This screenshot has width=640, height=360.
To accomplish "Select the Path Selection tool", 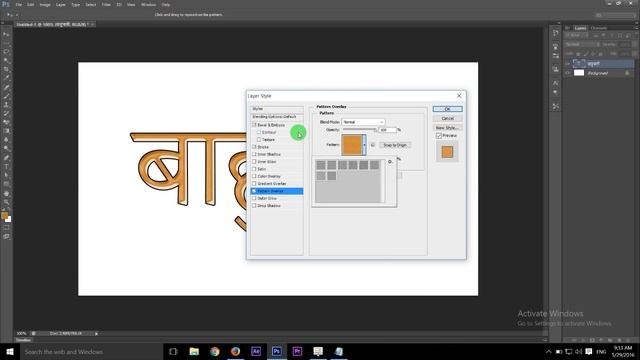I will tap(6, 175).
